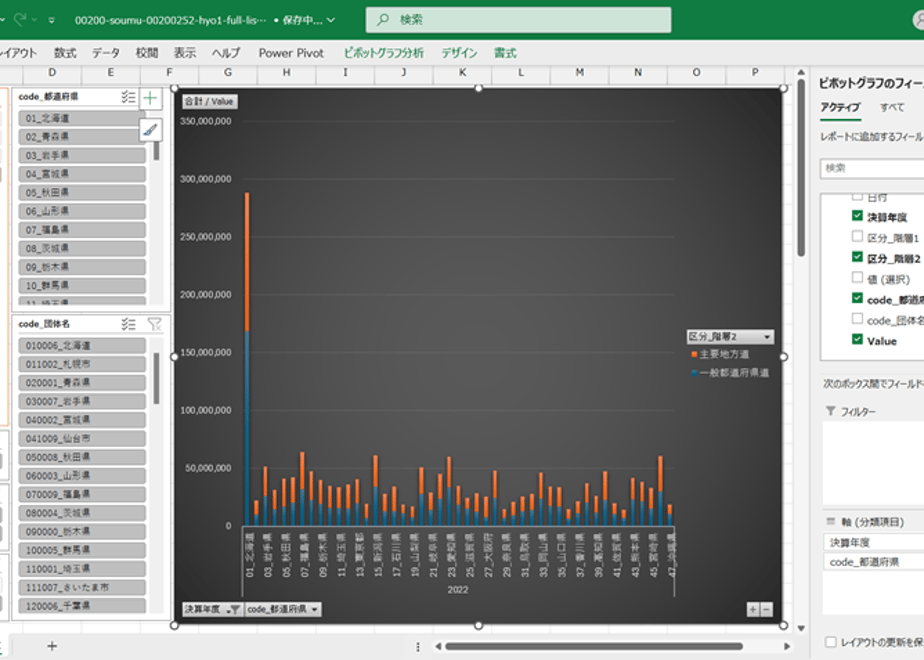
Task: Click the chart styles brush button
Action: (150, 129)
